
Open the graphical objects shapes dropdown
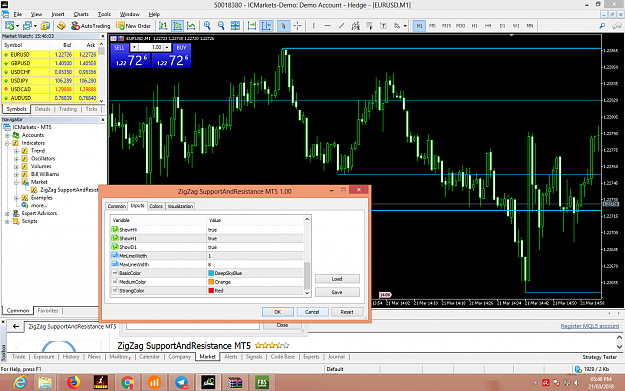405,26
